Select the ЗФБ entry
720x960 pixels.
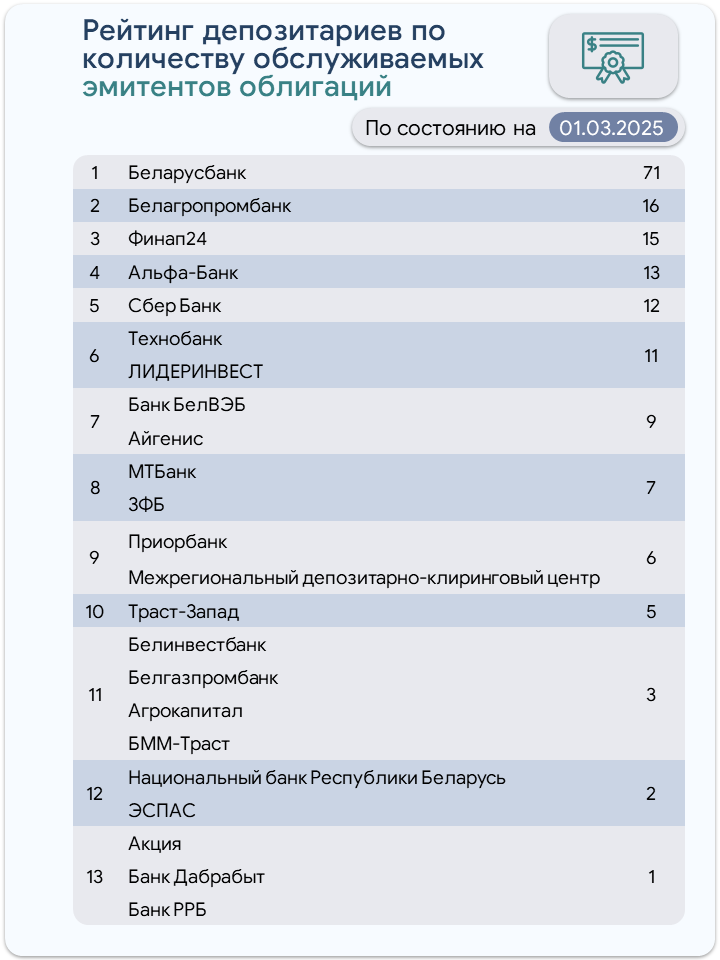[146, 505]
